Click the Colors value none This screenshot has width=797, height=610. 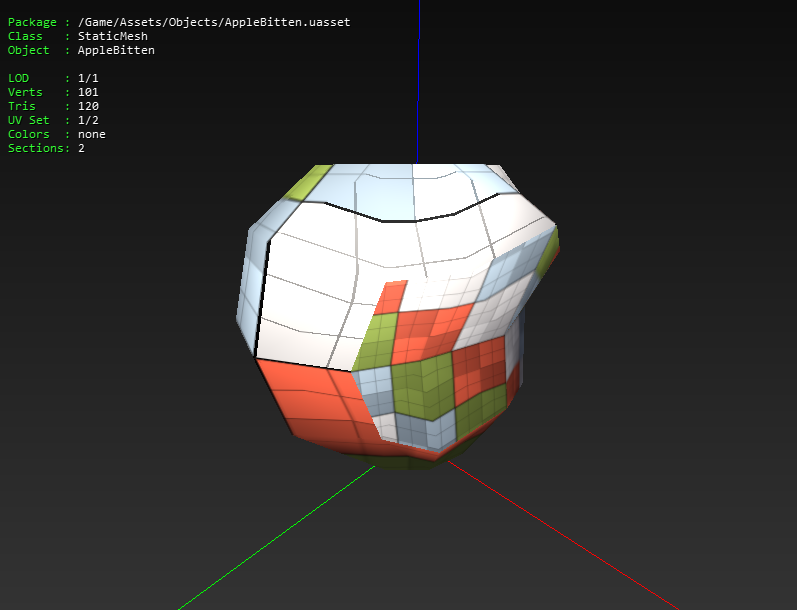click(x=91, y=134)
